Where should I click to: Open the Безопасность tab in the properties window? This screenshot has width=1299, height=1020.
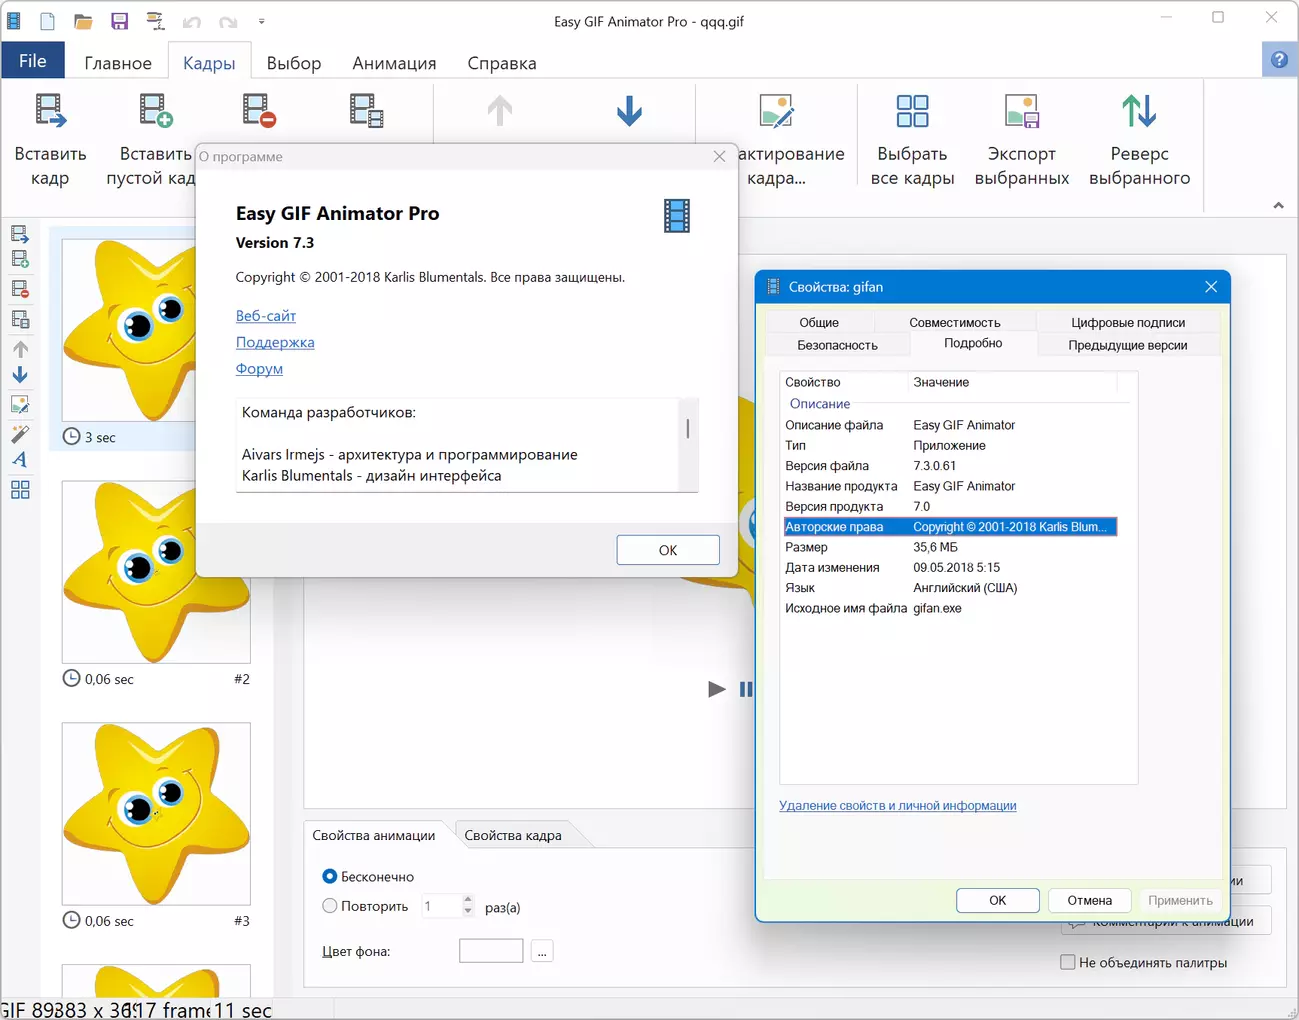837,345
